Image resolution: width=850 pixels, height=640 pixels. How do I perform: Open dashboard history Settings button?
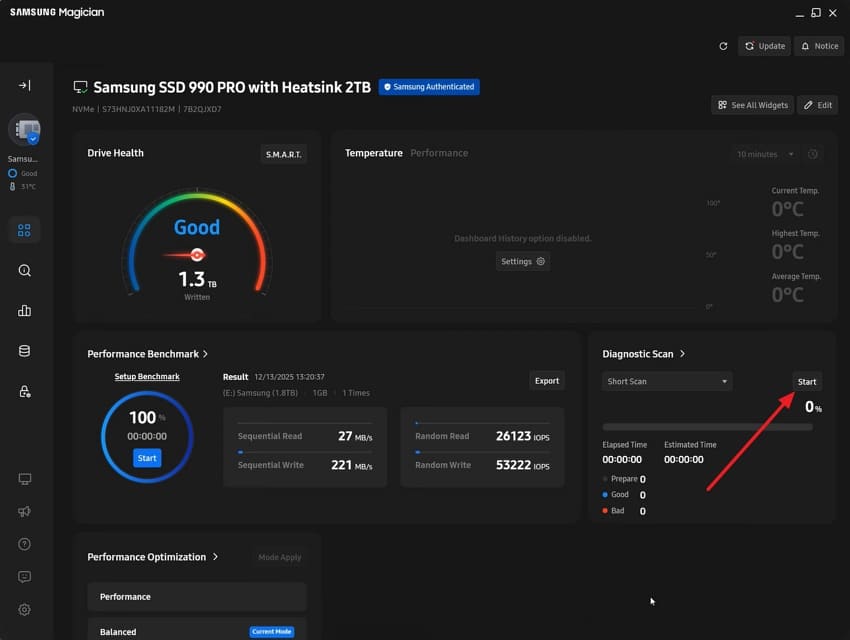point(523,261)
